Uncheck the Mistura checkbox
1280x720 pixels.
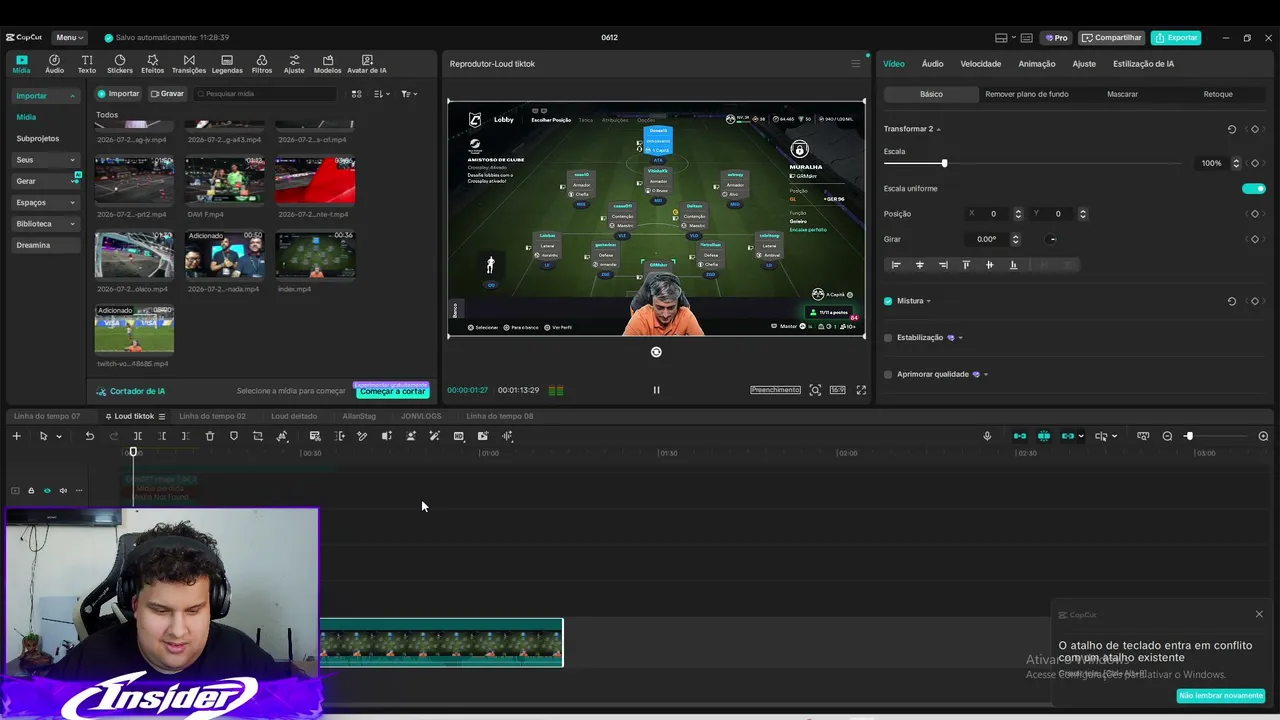[888, 301]
